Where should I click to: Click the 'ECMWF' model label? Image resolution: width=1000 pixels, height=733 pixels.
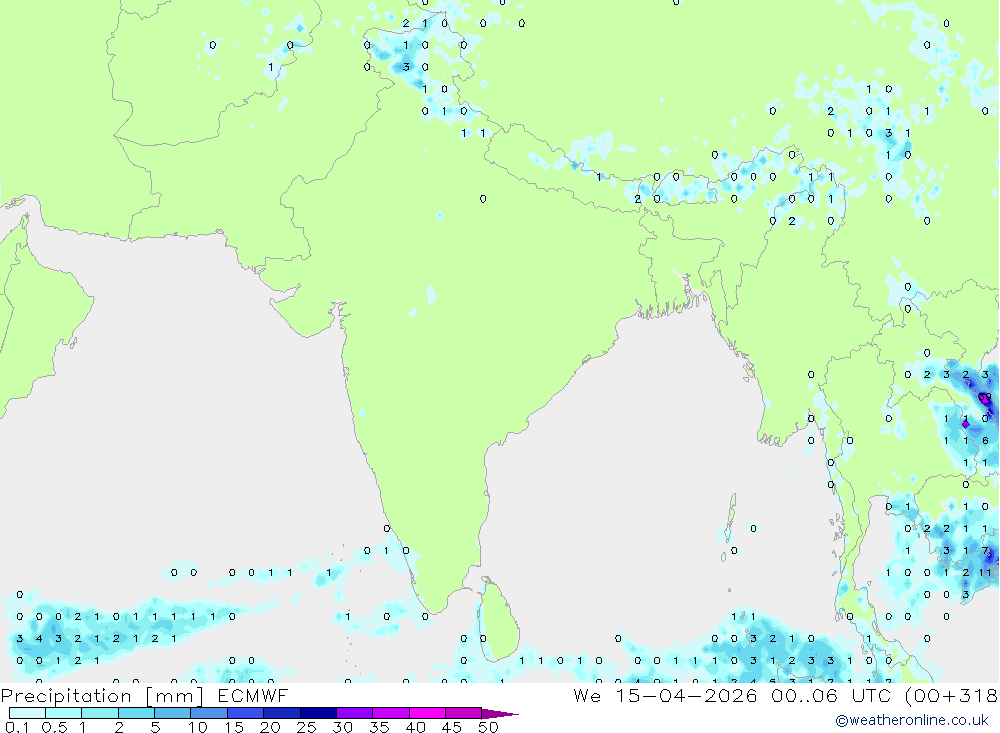point(253,695)
